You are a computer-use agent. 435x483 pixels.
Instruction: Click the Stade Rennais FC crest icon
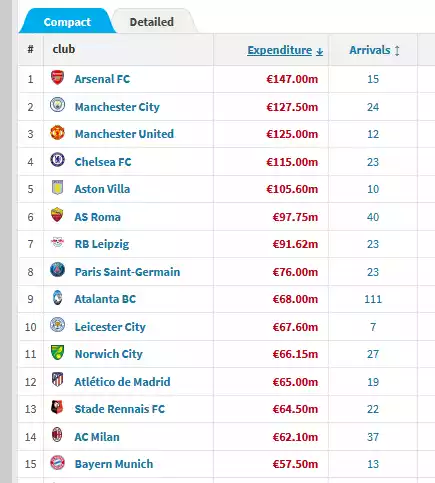coord(57,407)
